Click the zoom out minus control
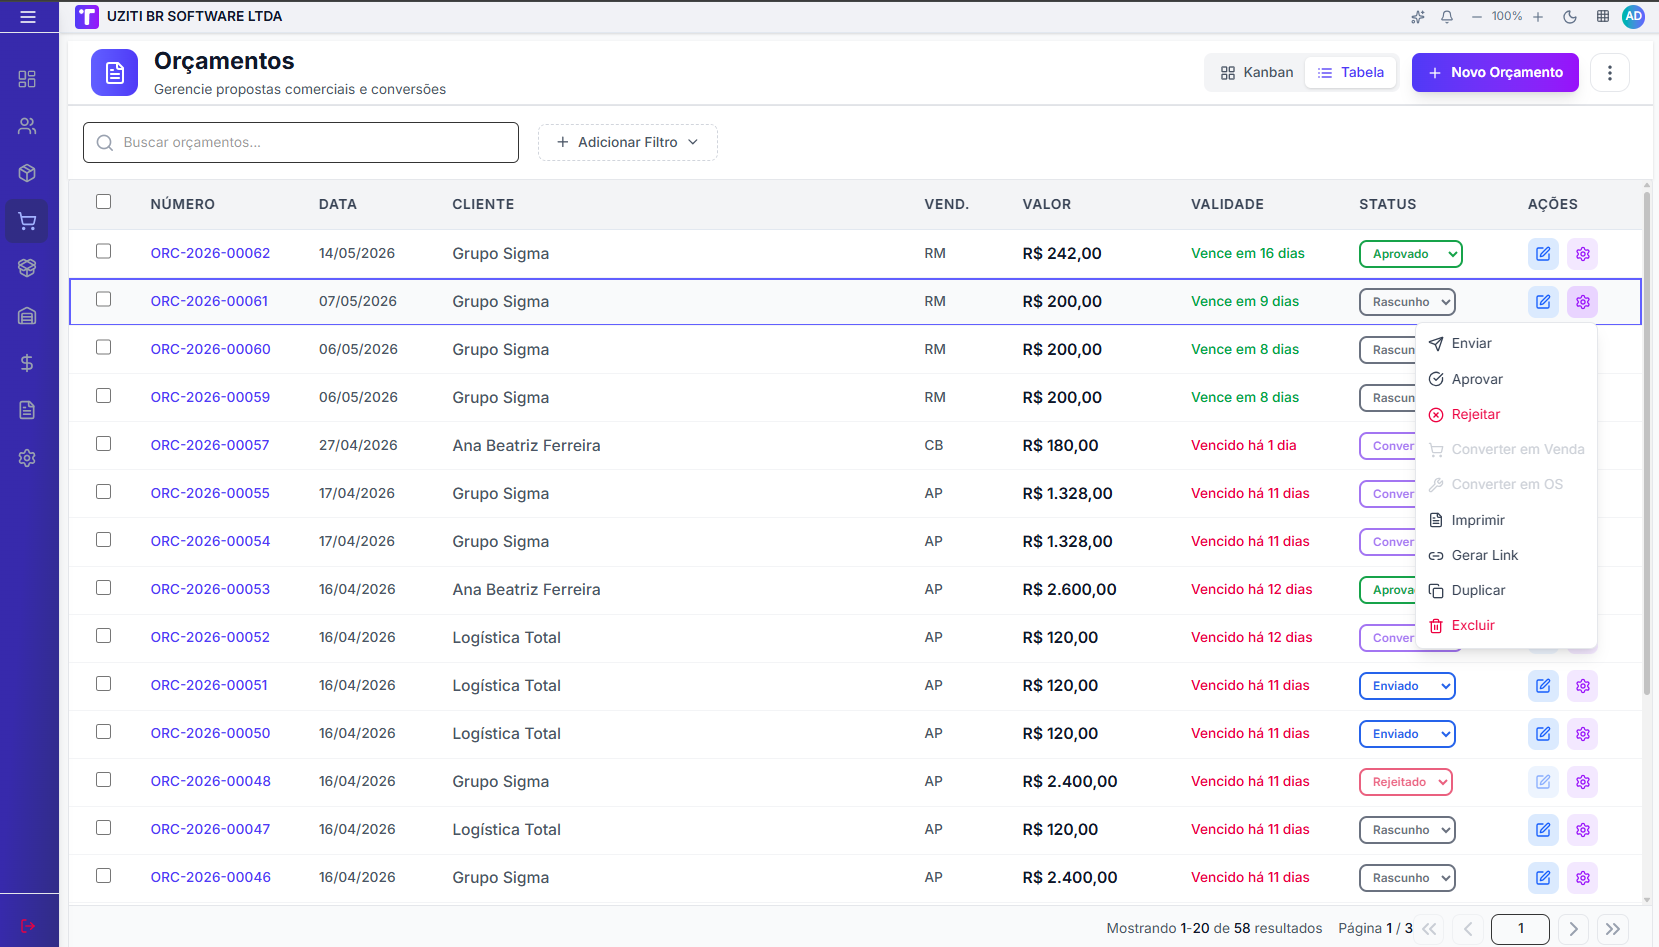The height and width of the screenshot is (947, 1659). (x=1477, y=17)
